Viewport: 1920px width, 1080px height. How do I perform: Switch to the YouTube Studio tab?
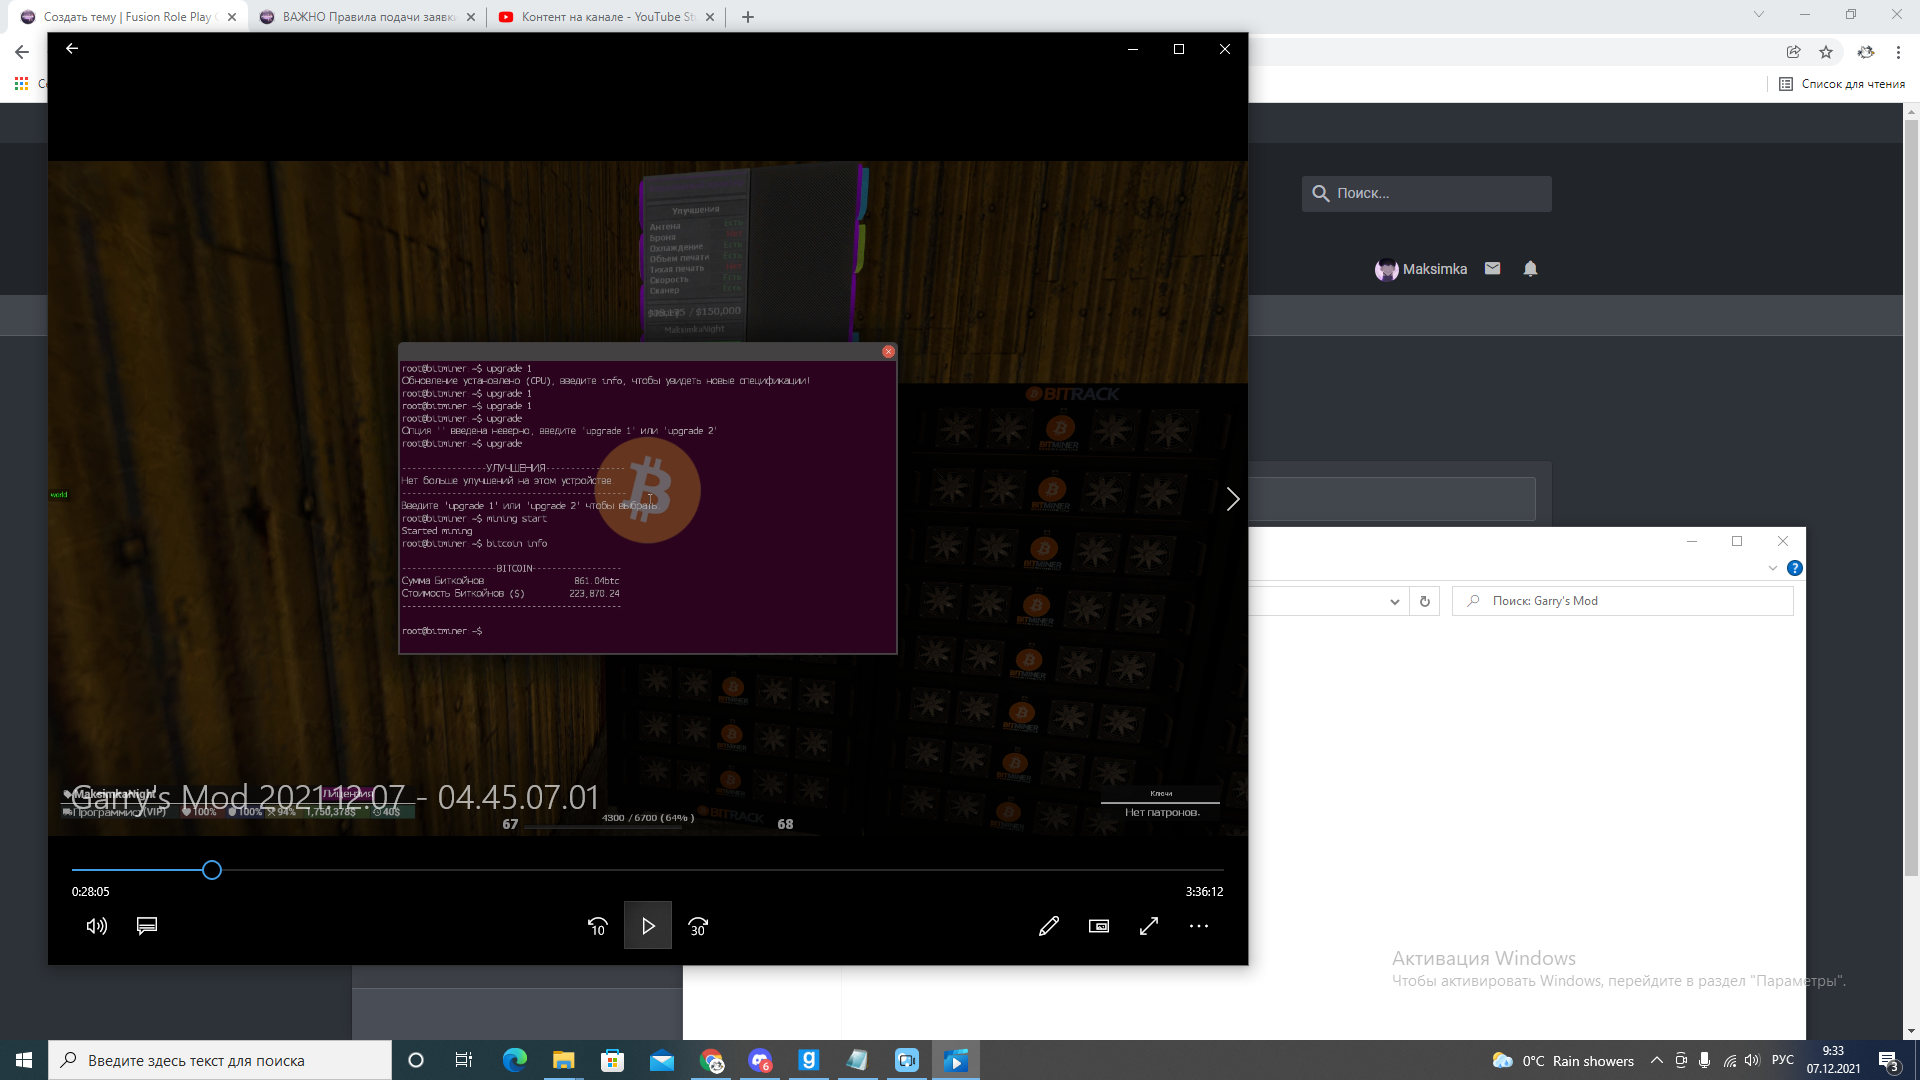[x=606, y=17]
